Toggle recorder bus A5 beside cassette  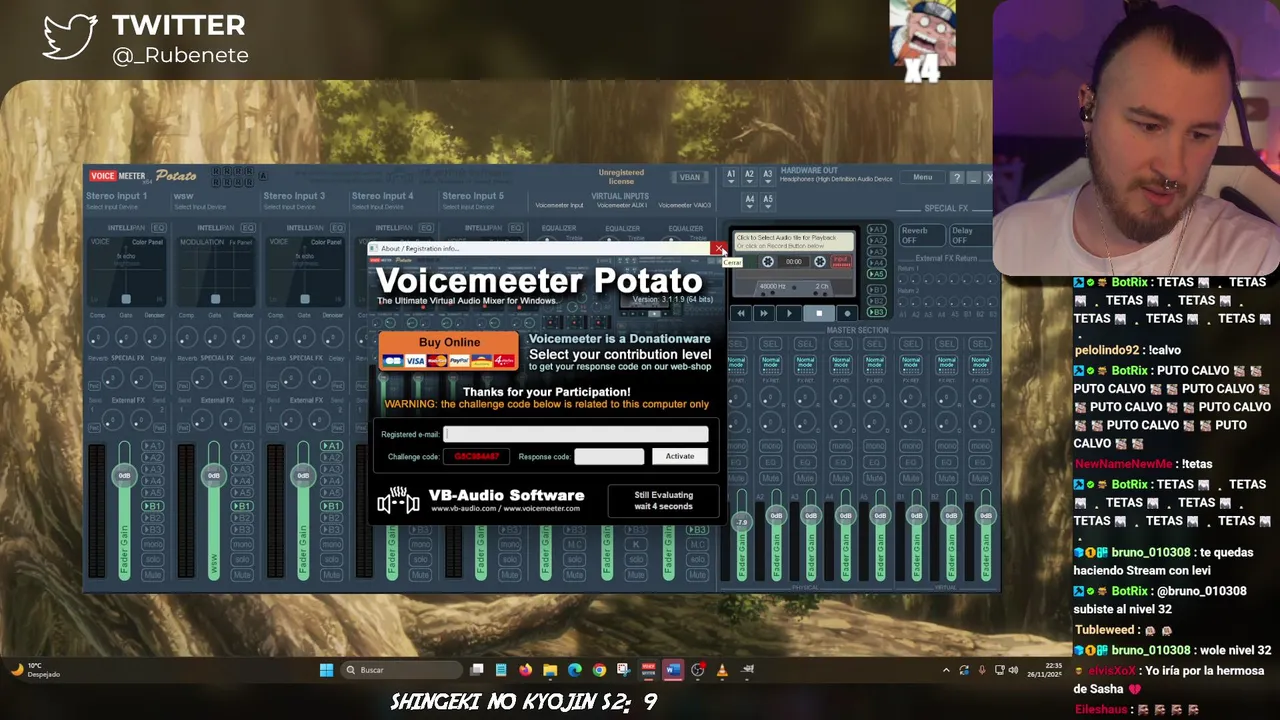point(876,273)
